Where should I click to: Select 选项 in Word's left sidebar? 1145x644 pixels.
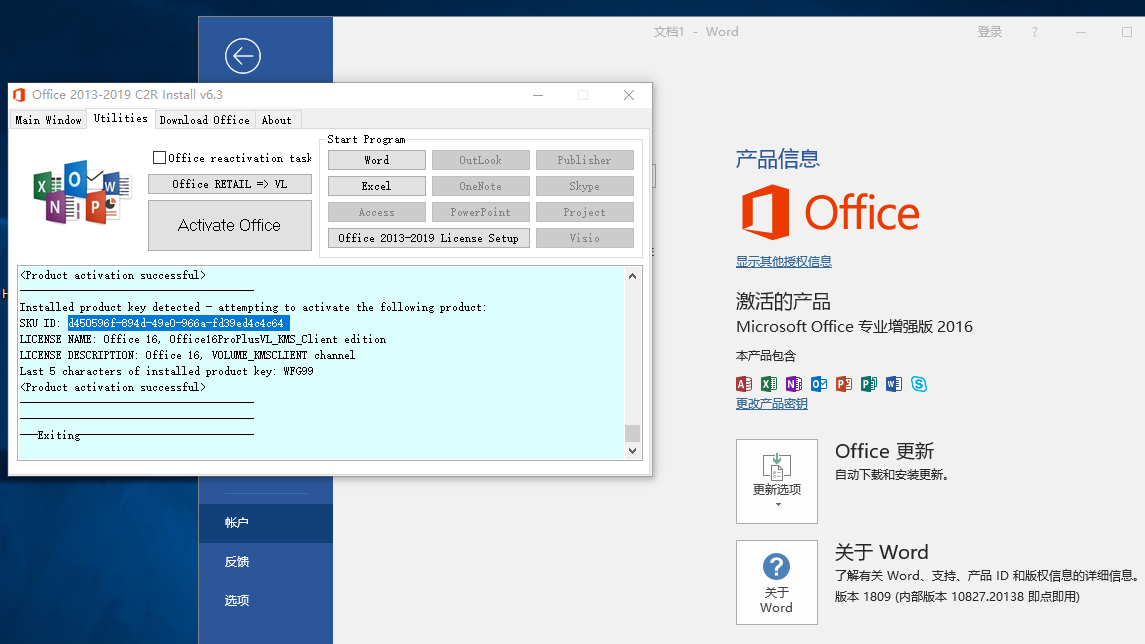(x=237, y=600)
